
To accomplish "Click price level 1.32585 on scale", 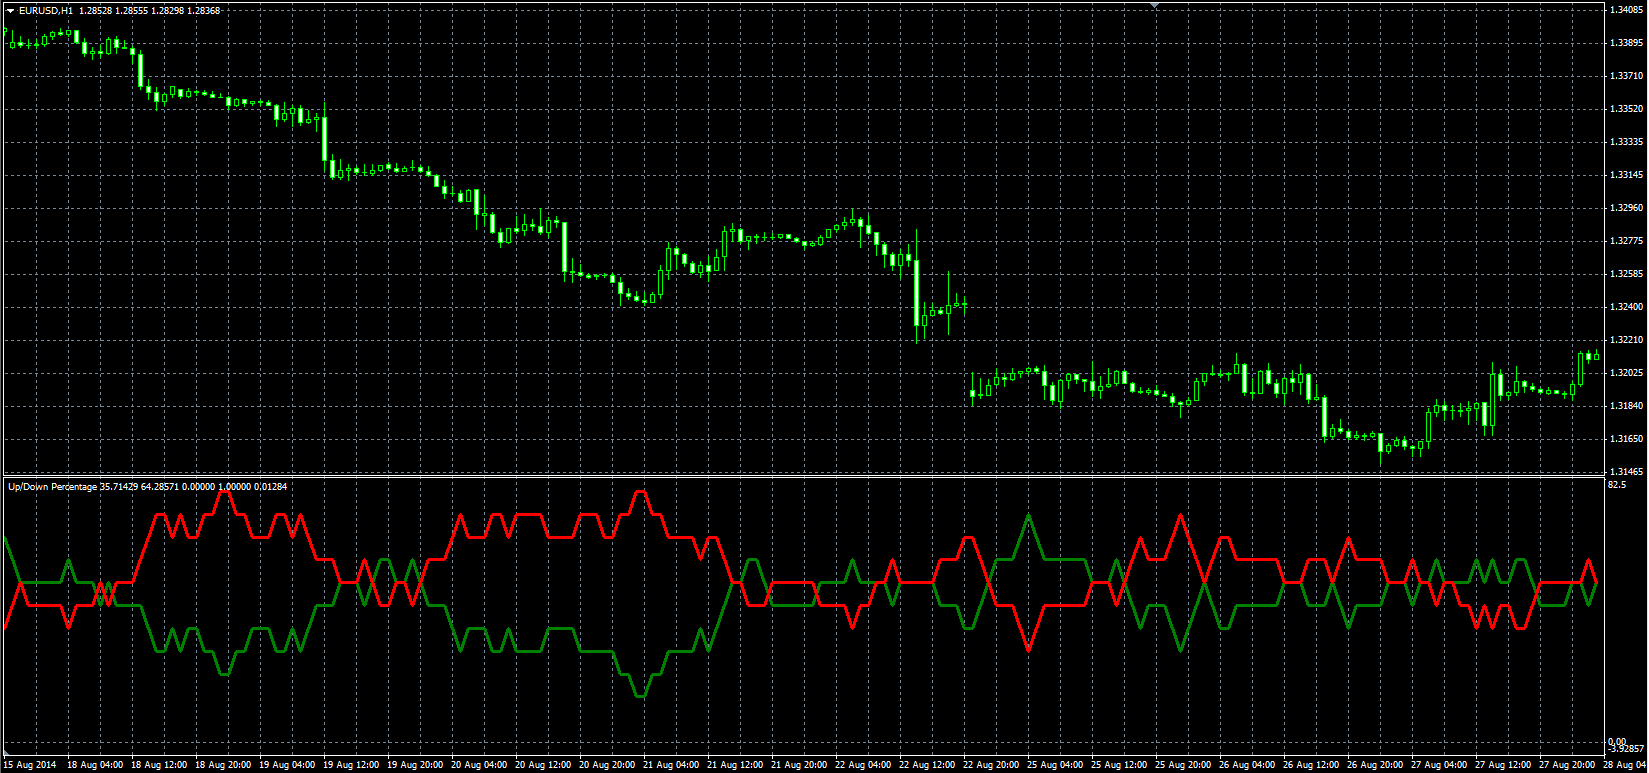I will (x=1627, y=274).
